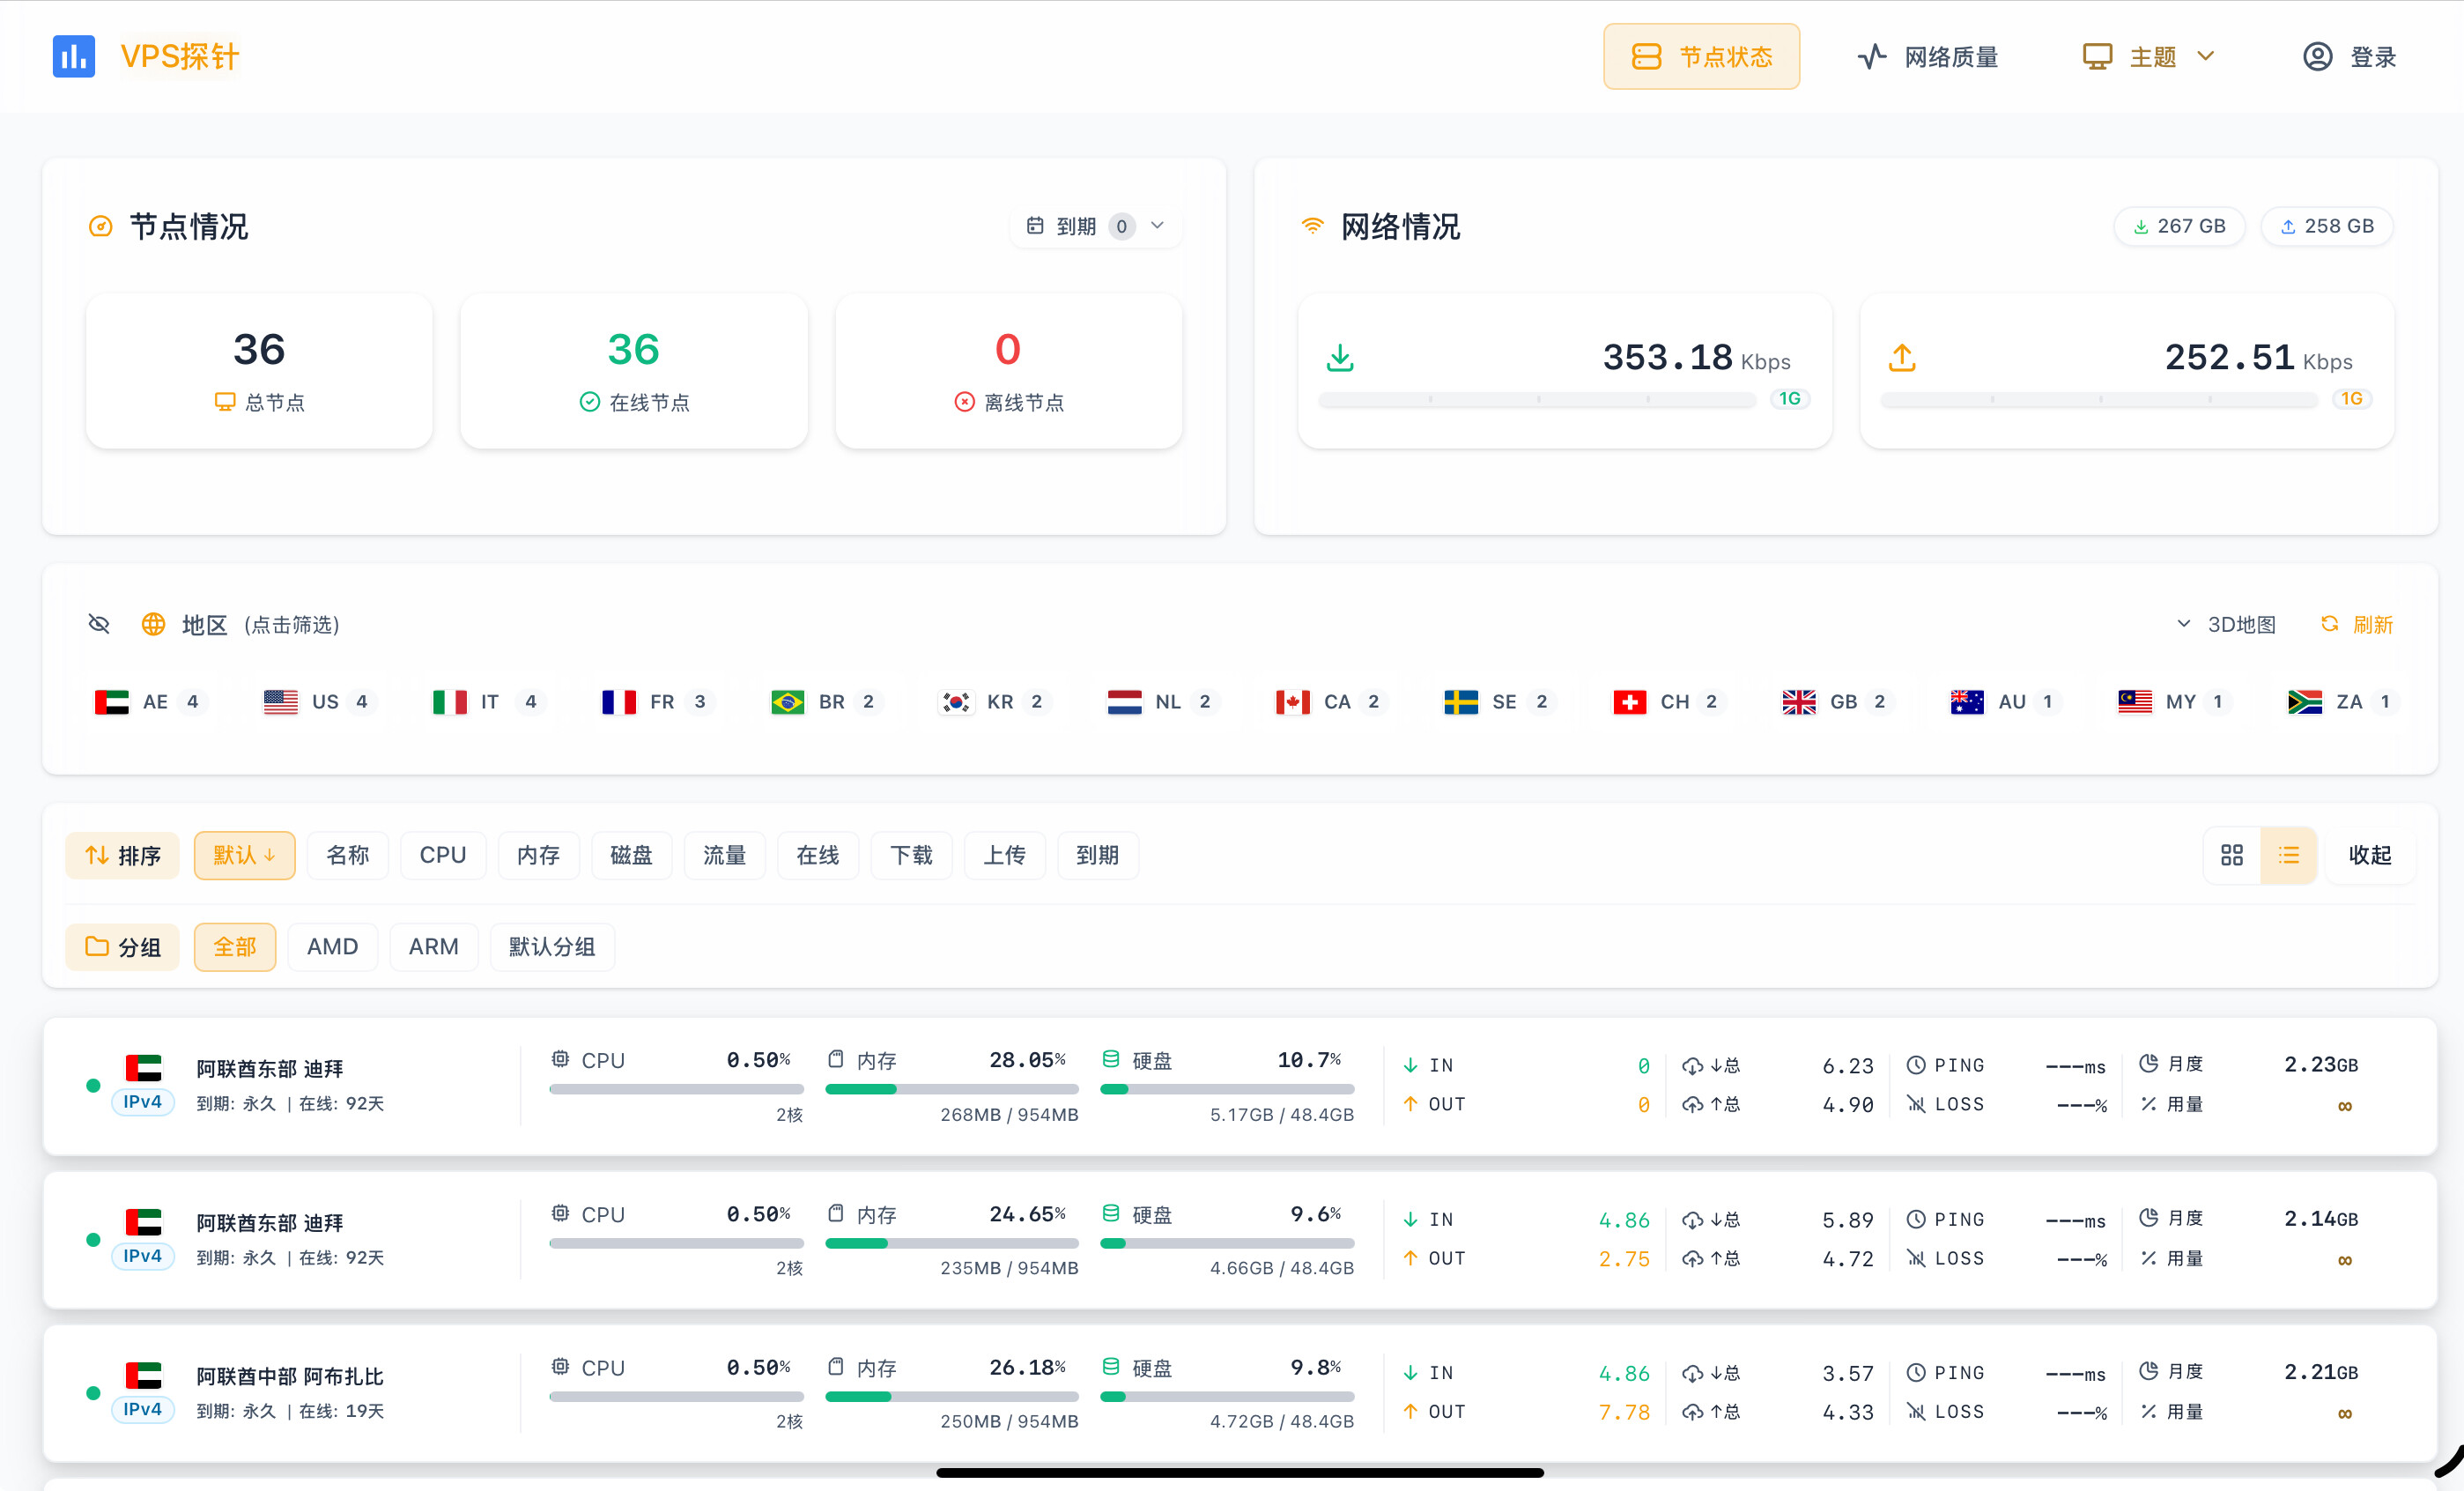Click the red cross icon beside 离线节点
The image size is (2464, 1491).
[964, 402]
